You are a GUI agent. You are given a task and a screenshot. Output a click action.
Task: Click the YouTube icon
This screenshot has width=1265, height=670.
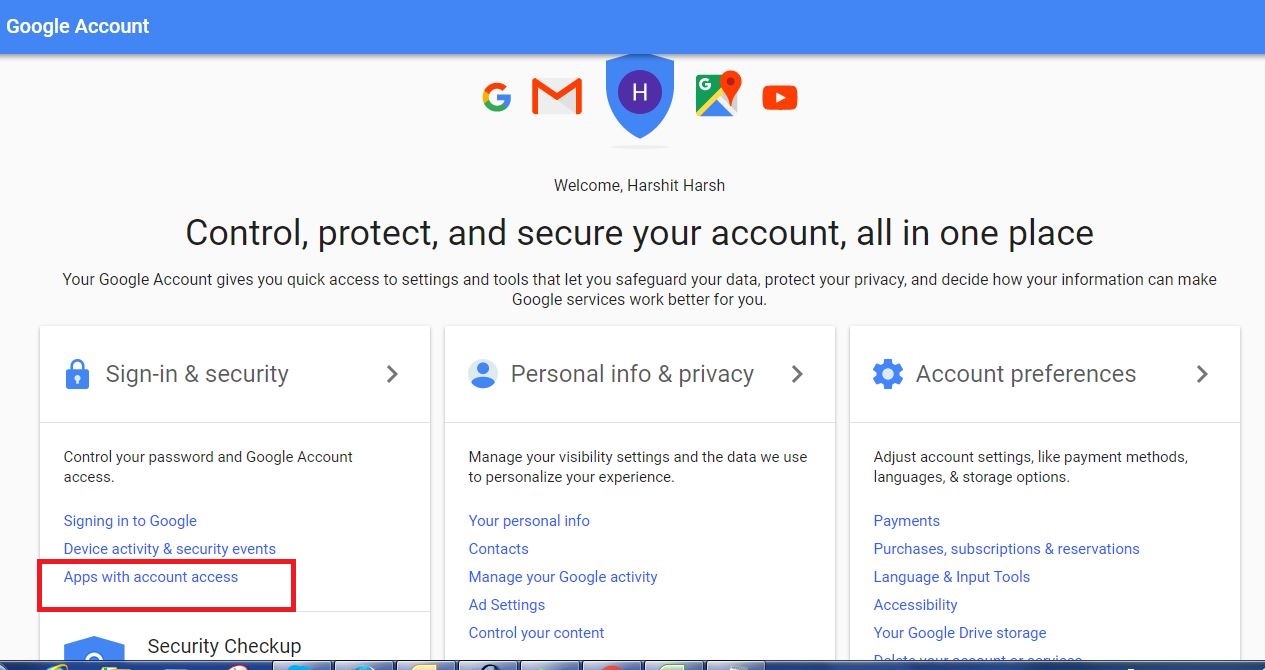coord(780,97)
